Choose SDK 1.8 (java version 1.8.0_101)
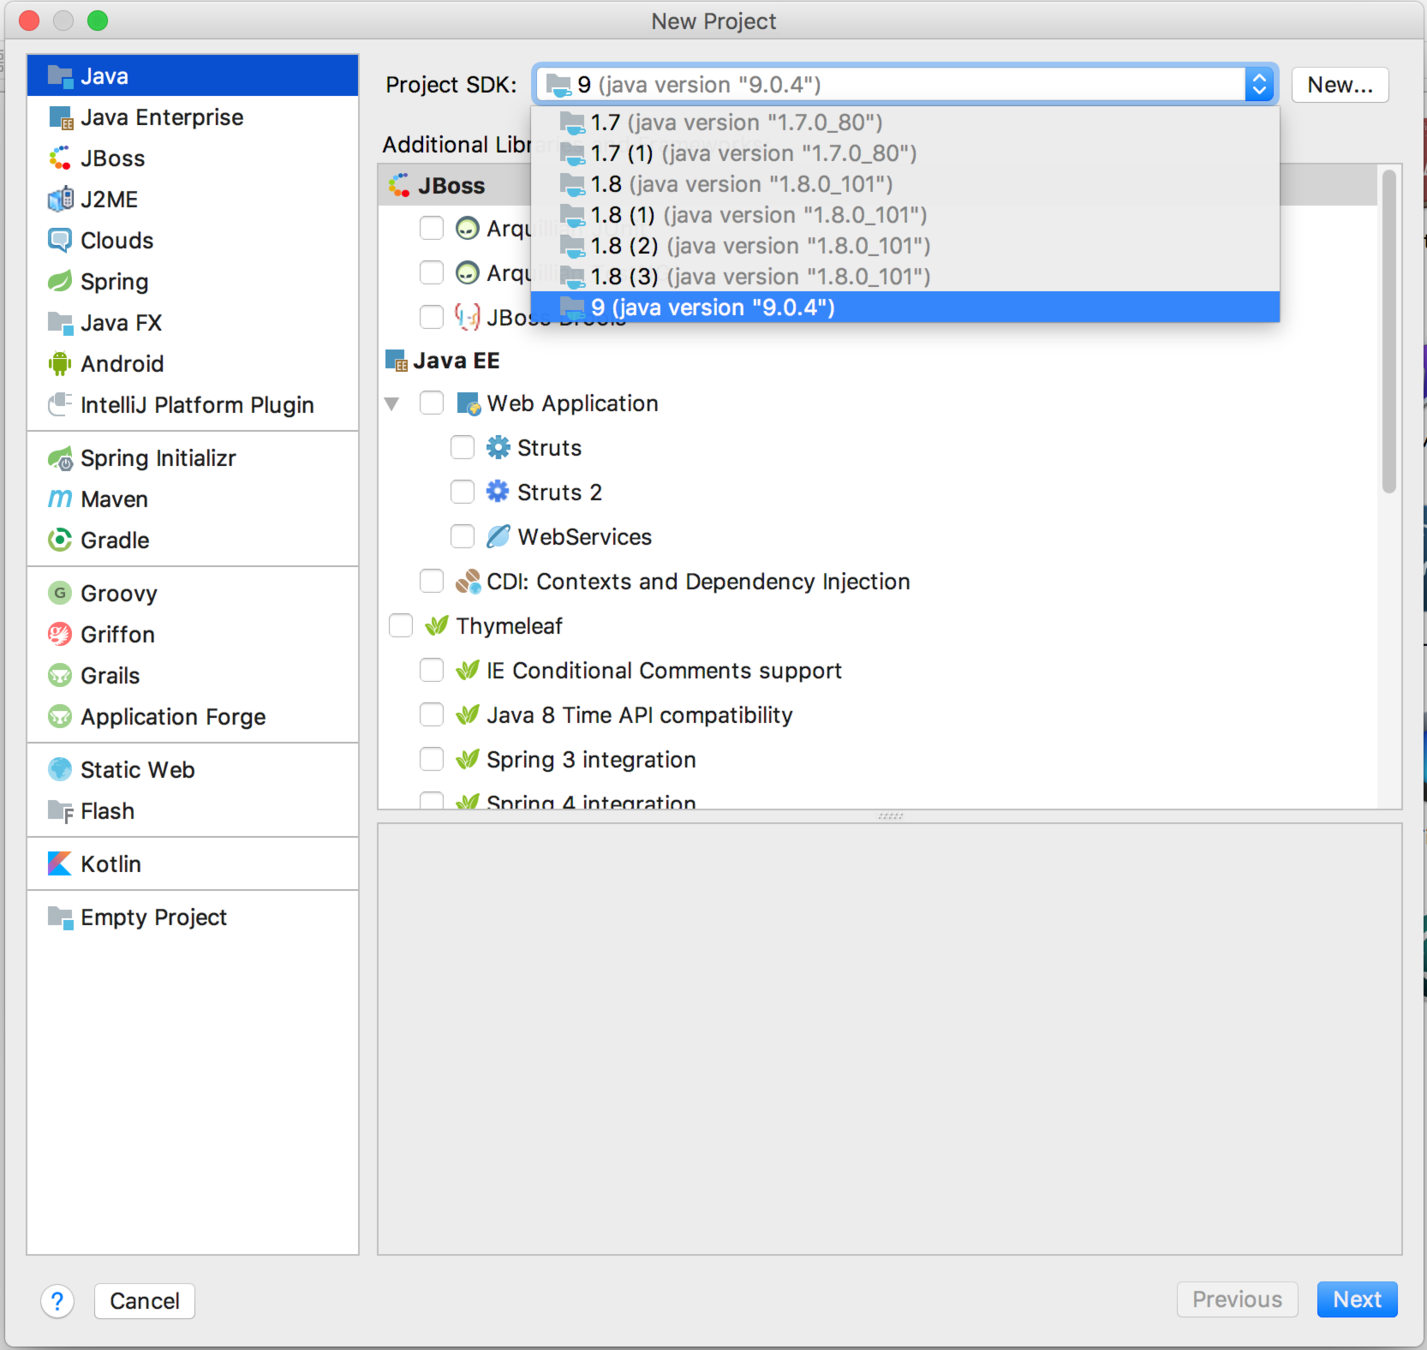Image resolution: width=1427 pixels, height=1350 pixels. 905,184
